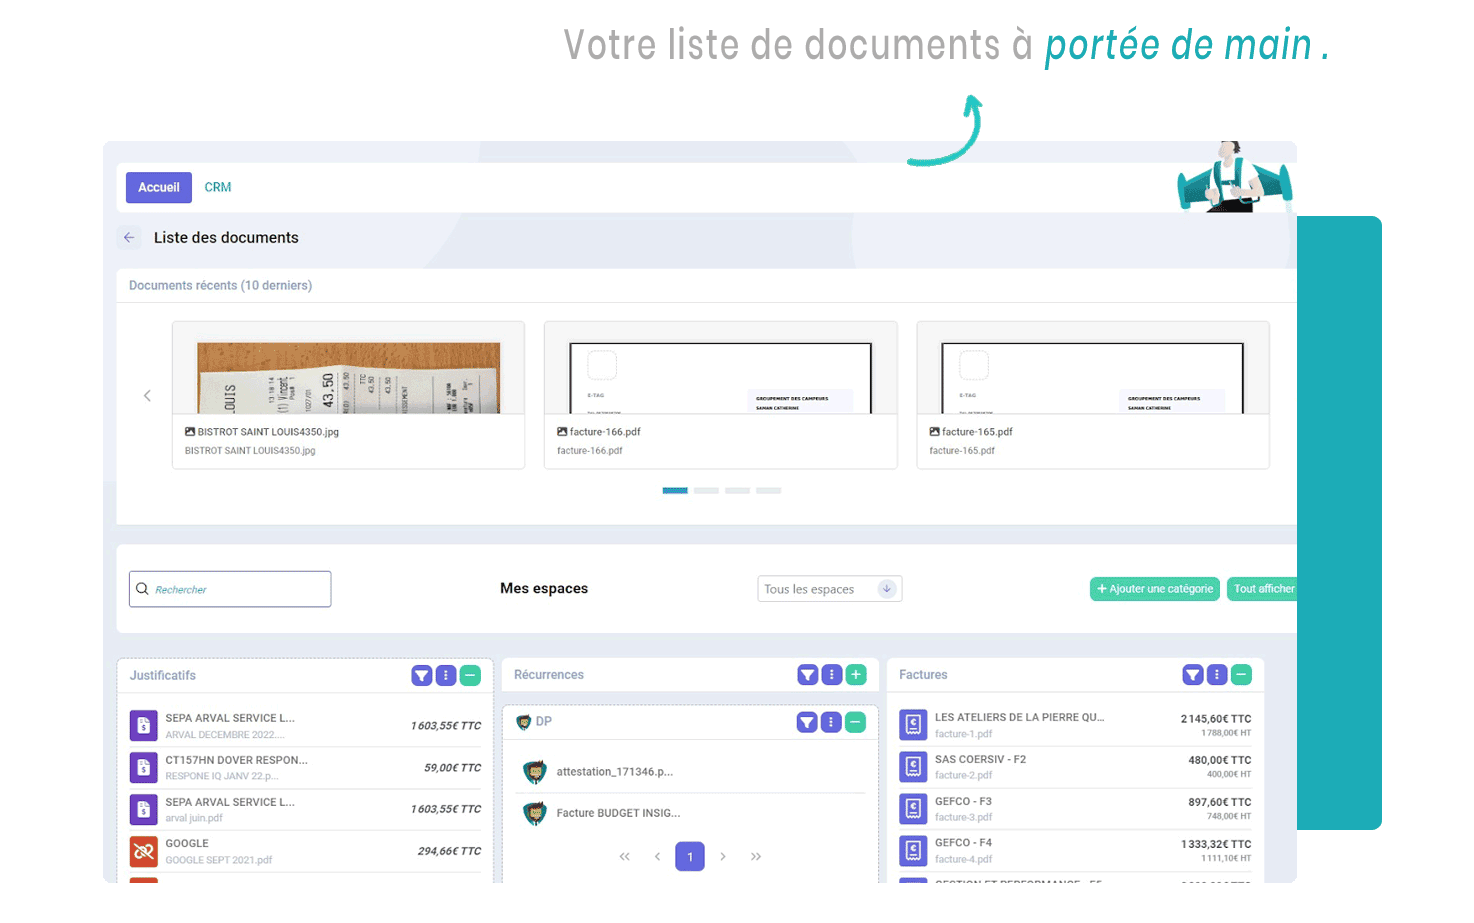Image resolution: width=1474 pixels, height=923 pixels.
Task: Focus the Rechercher search field
Action: coord(230,589)
